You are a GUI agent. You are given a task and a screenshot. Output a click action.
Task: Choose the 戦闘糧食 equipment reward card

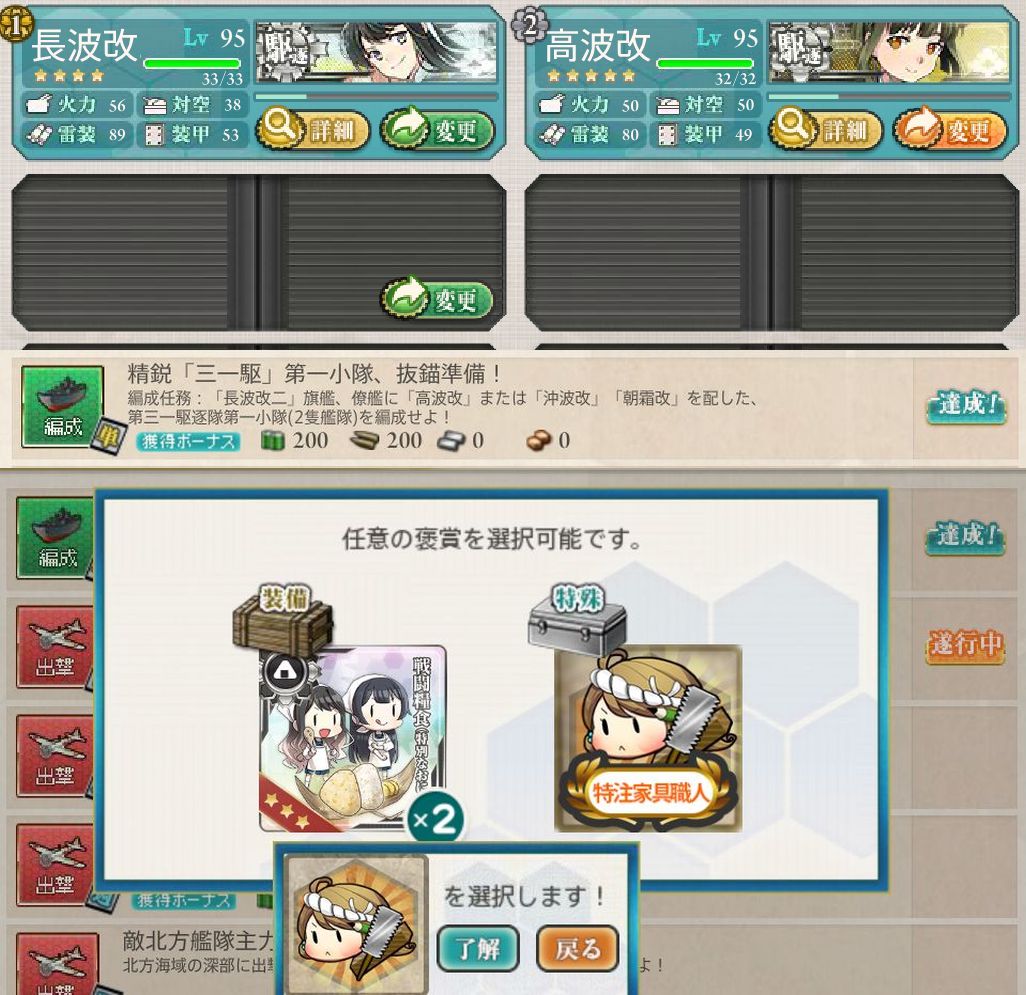click(x=353, y=739)
